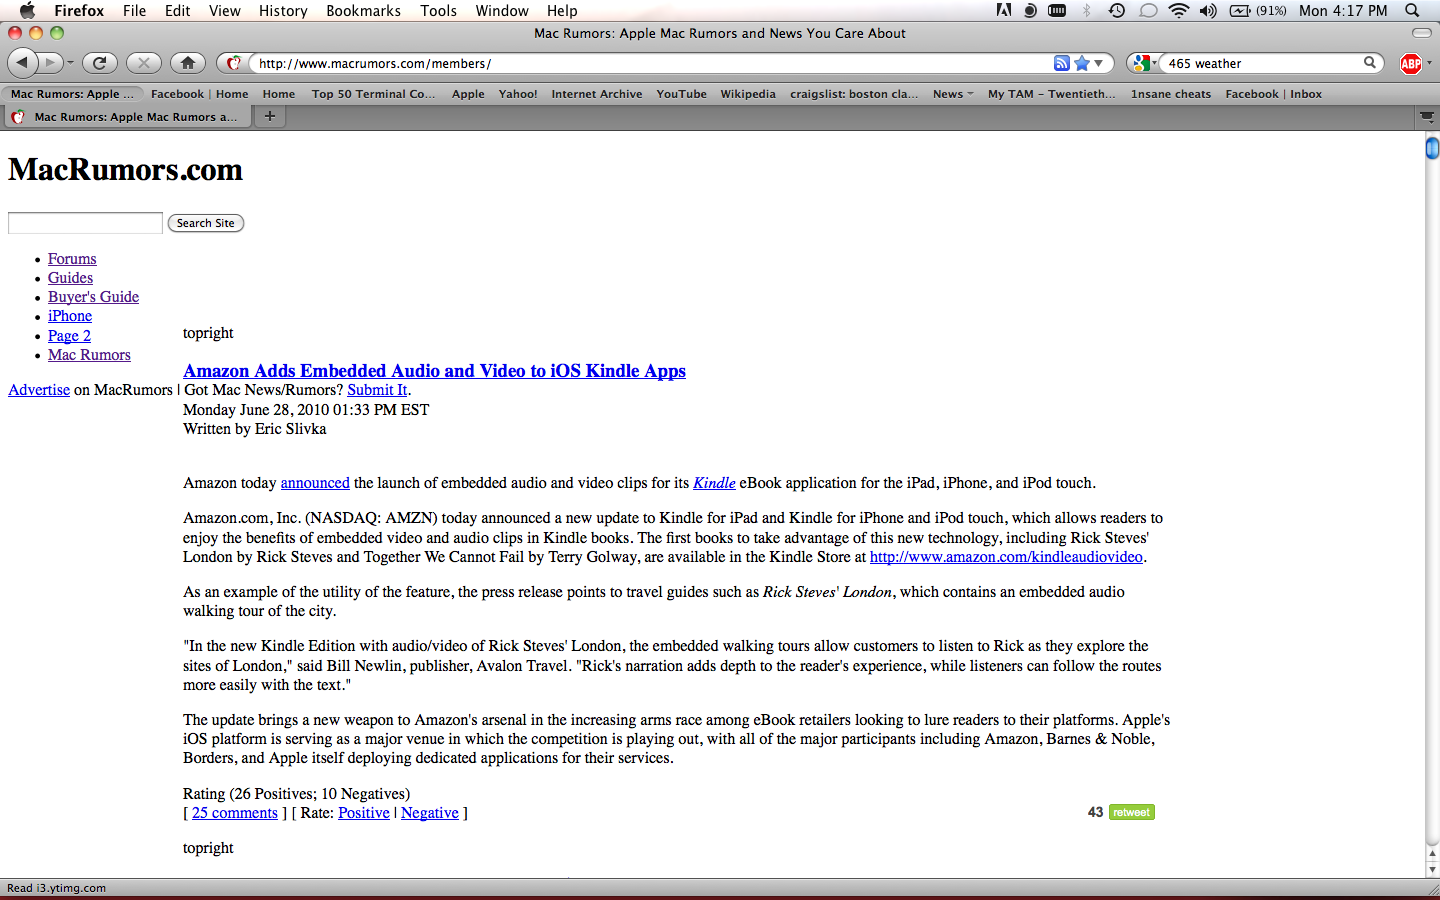This screenshot has height=900, width=1440.
Task: Rate the article Negative
Action: (x=430, y=813)
